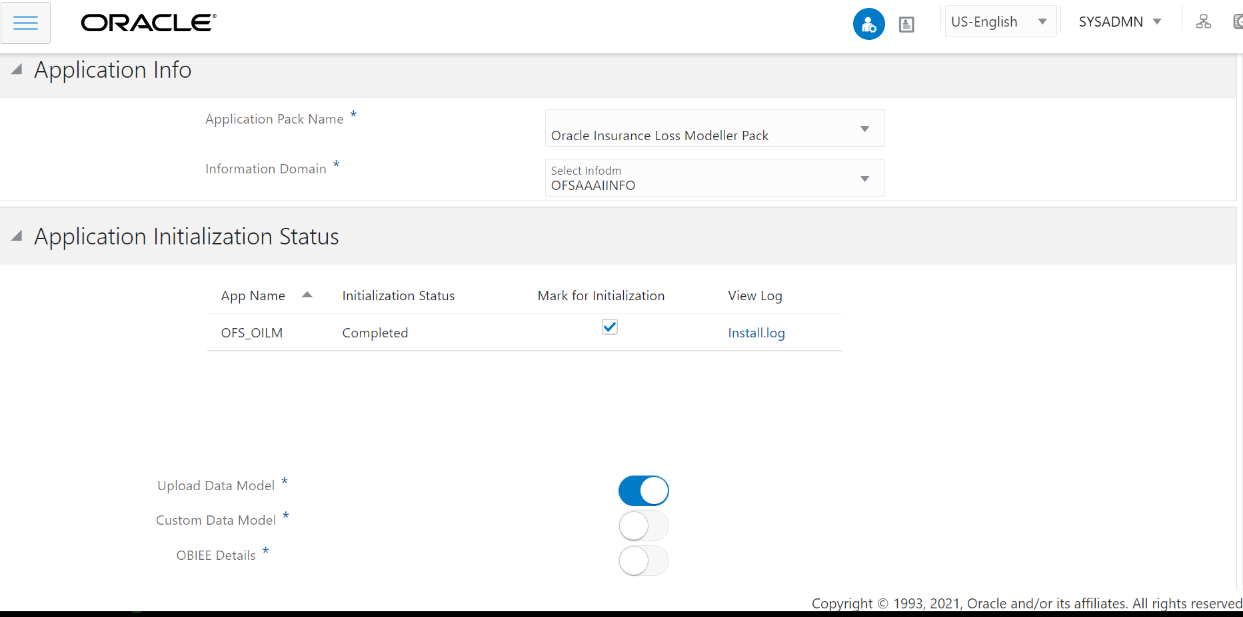Viewport: 1243px width, 617px height.
Task: Enable the OBIEE Details toggle
Action: tap(643, 561)
